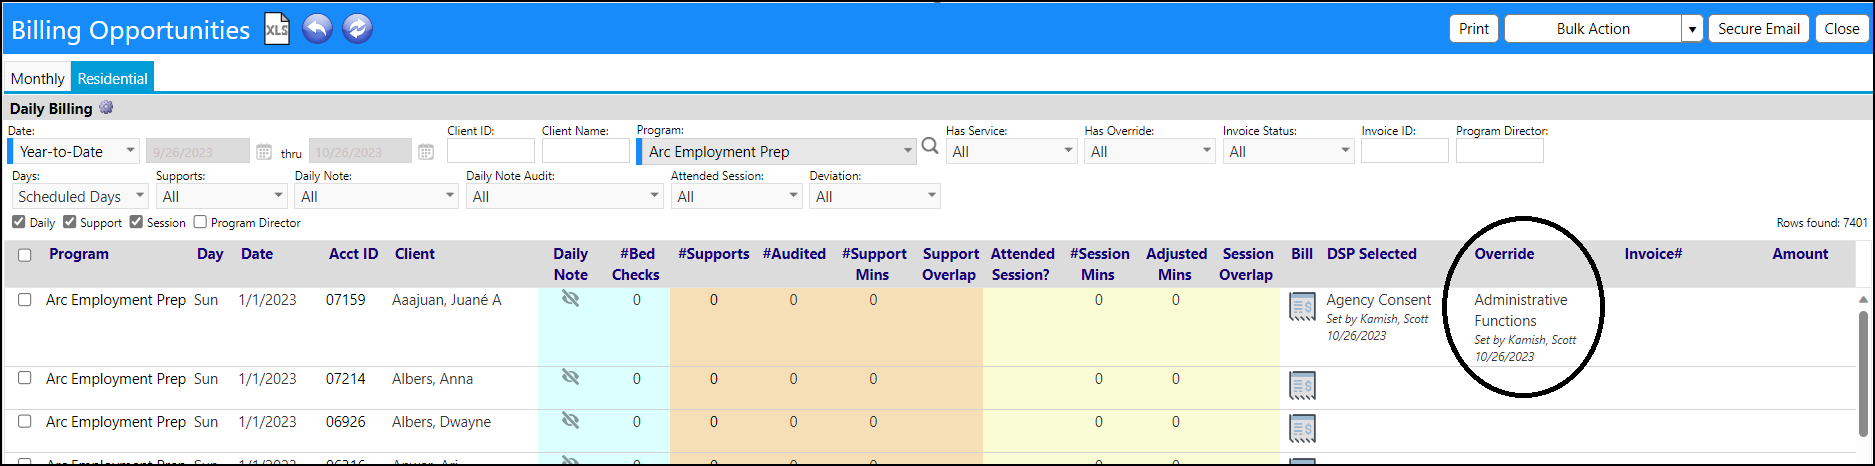This screenshot has width=1875, height=466.
Task: Open the Supports dropdown
Action: pyautogui.click(x=221, y=196)
